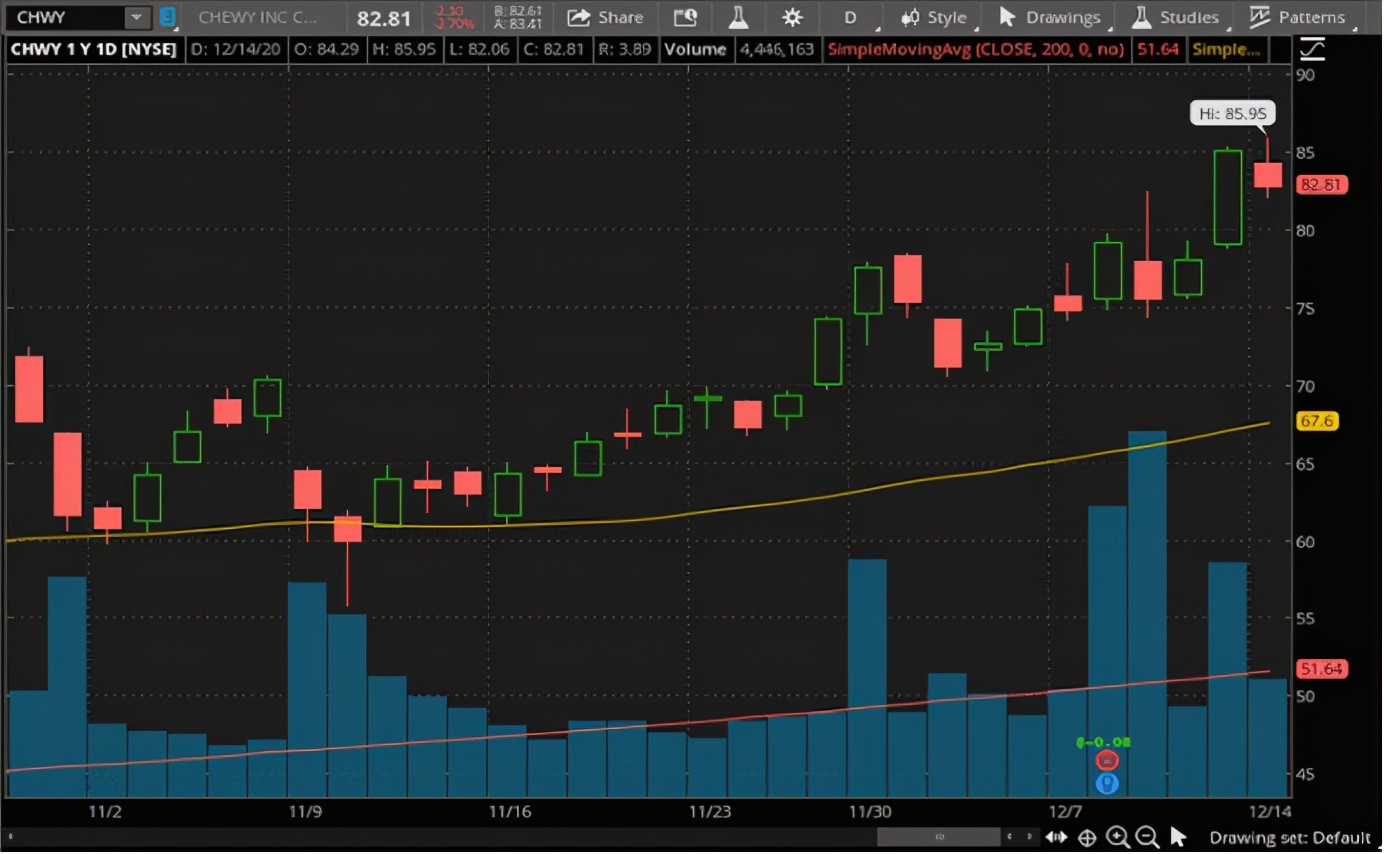Click the CHWY symbol input field
1384x854 pixels.
[x=65, y=17]
